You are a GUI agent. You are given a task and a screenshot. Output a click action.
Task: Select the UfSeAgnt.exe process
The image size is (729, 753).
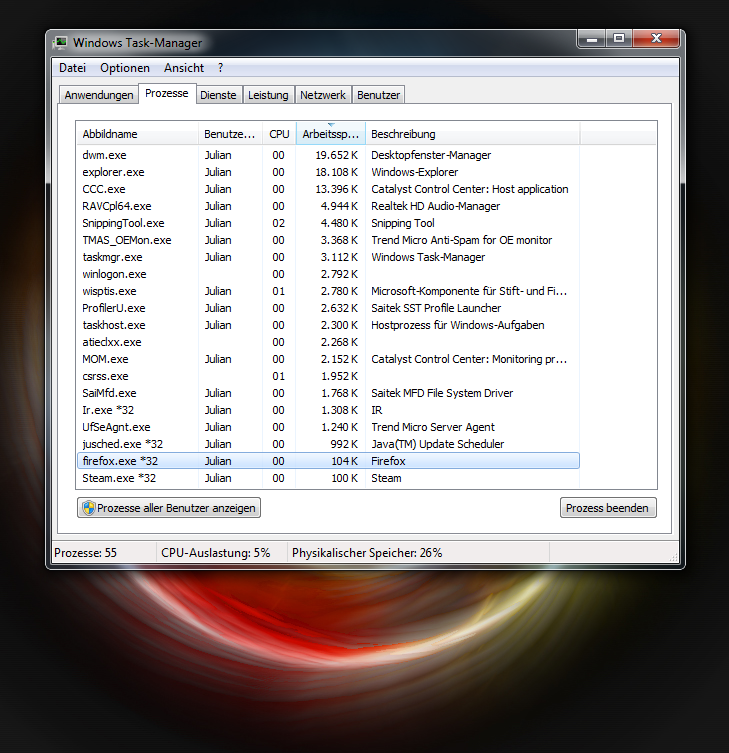(328, 427)
